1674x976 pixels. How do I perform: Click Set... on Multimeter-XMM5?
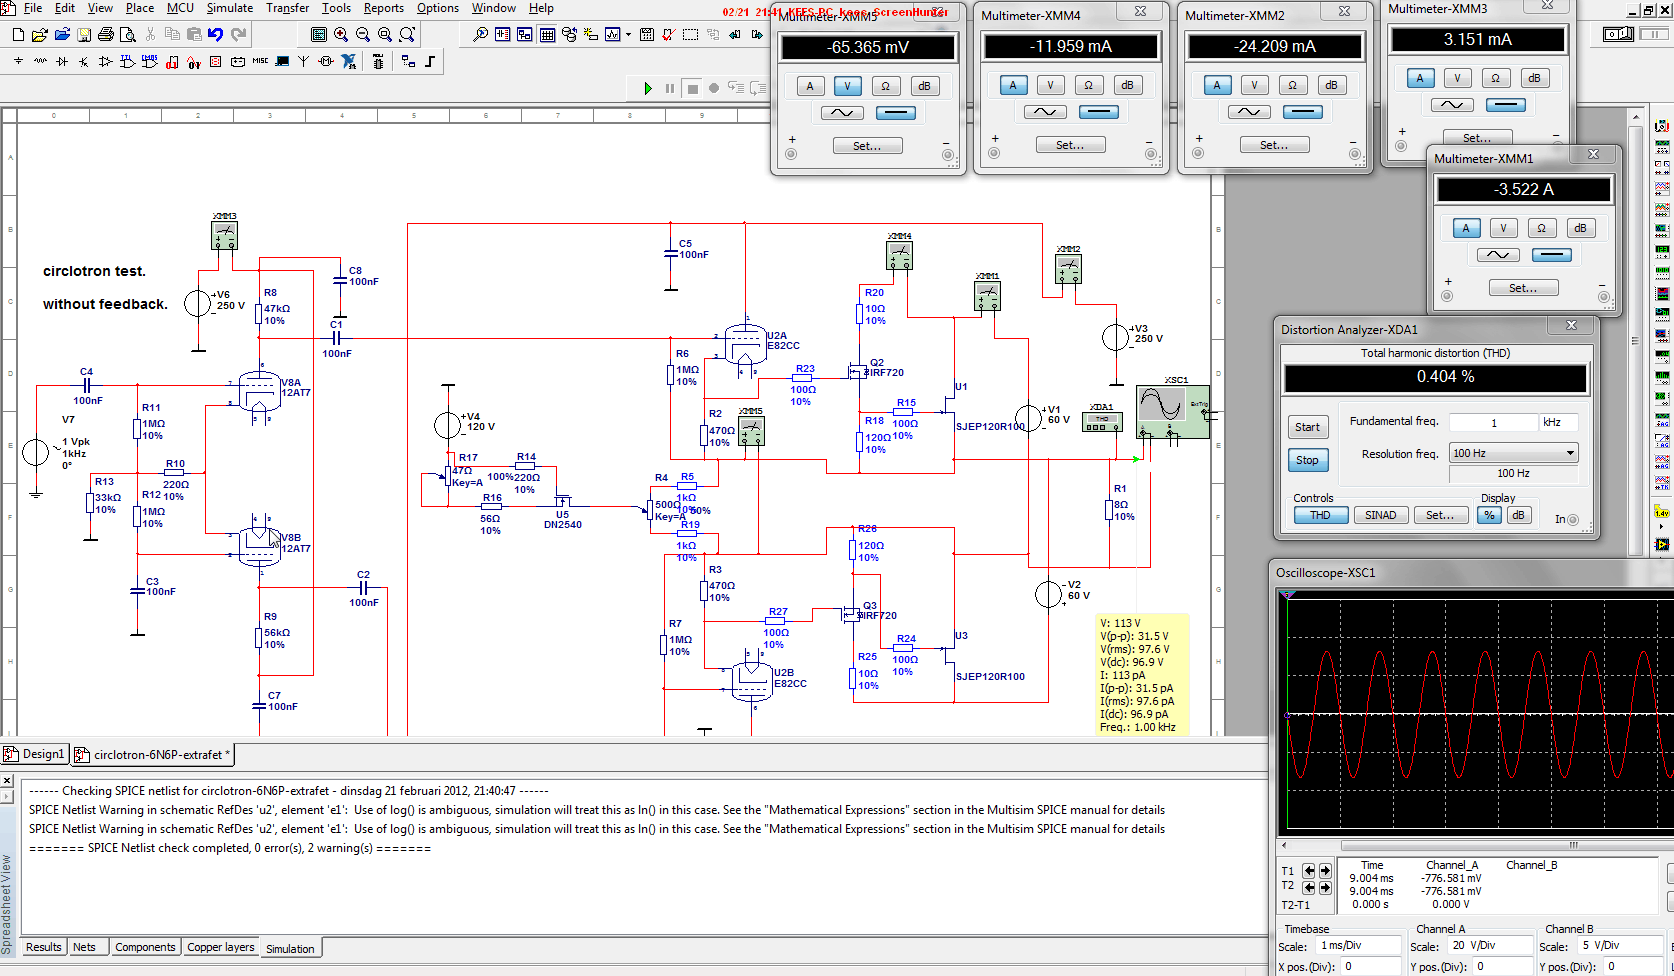[x=867, y=146]
